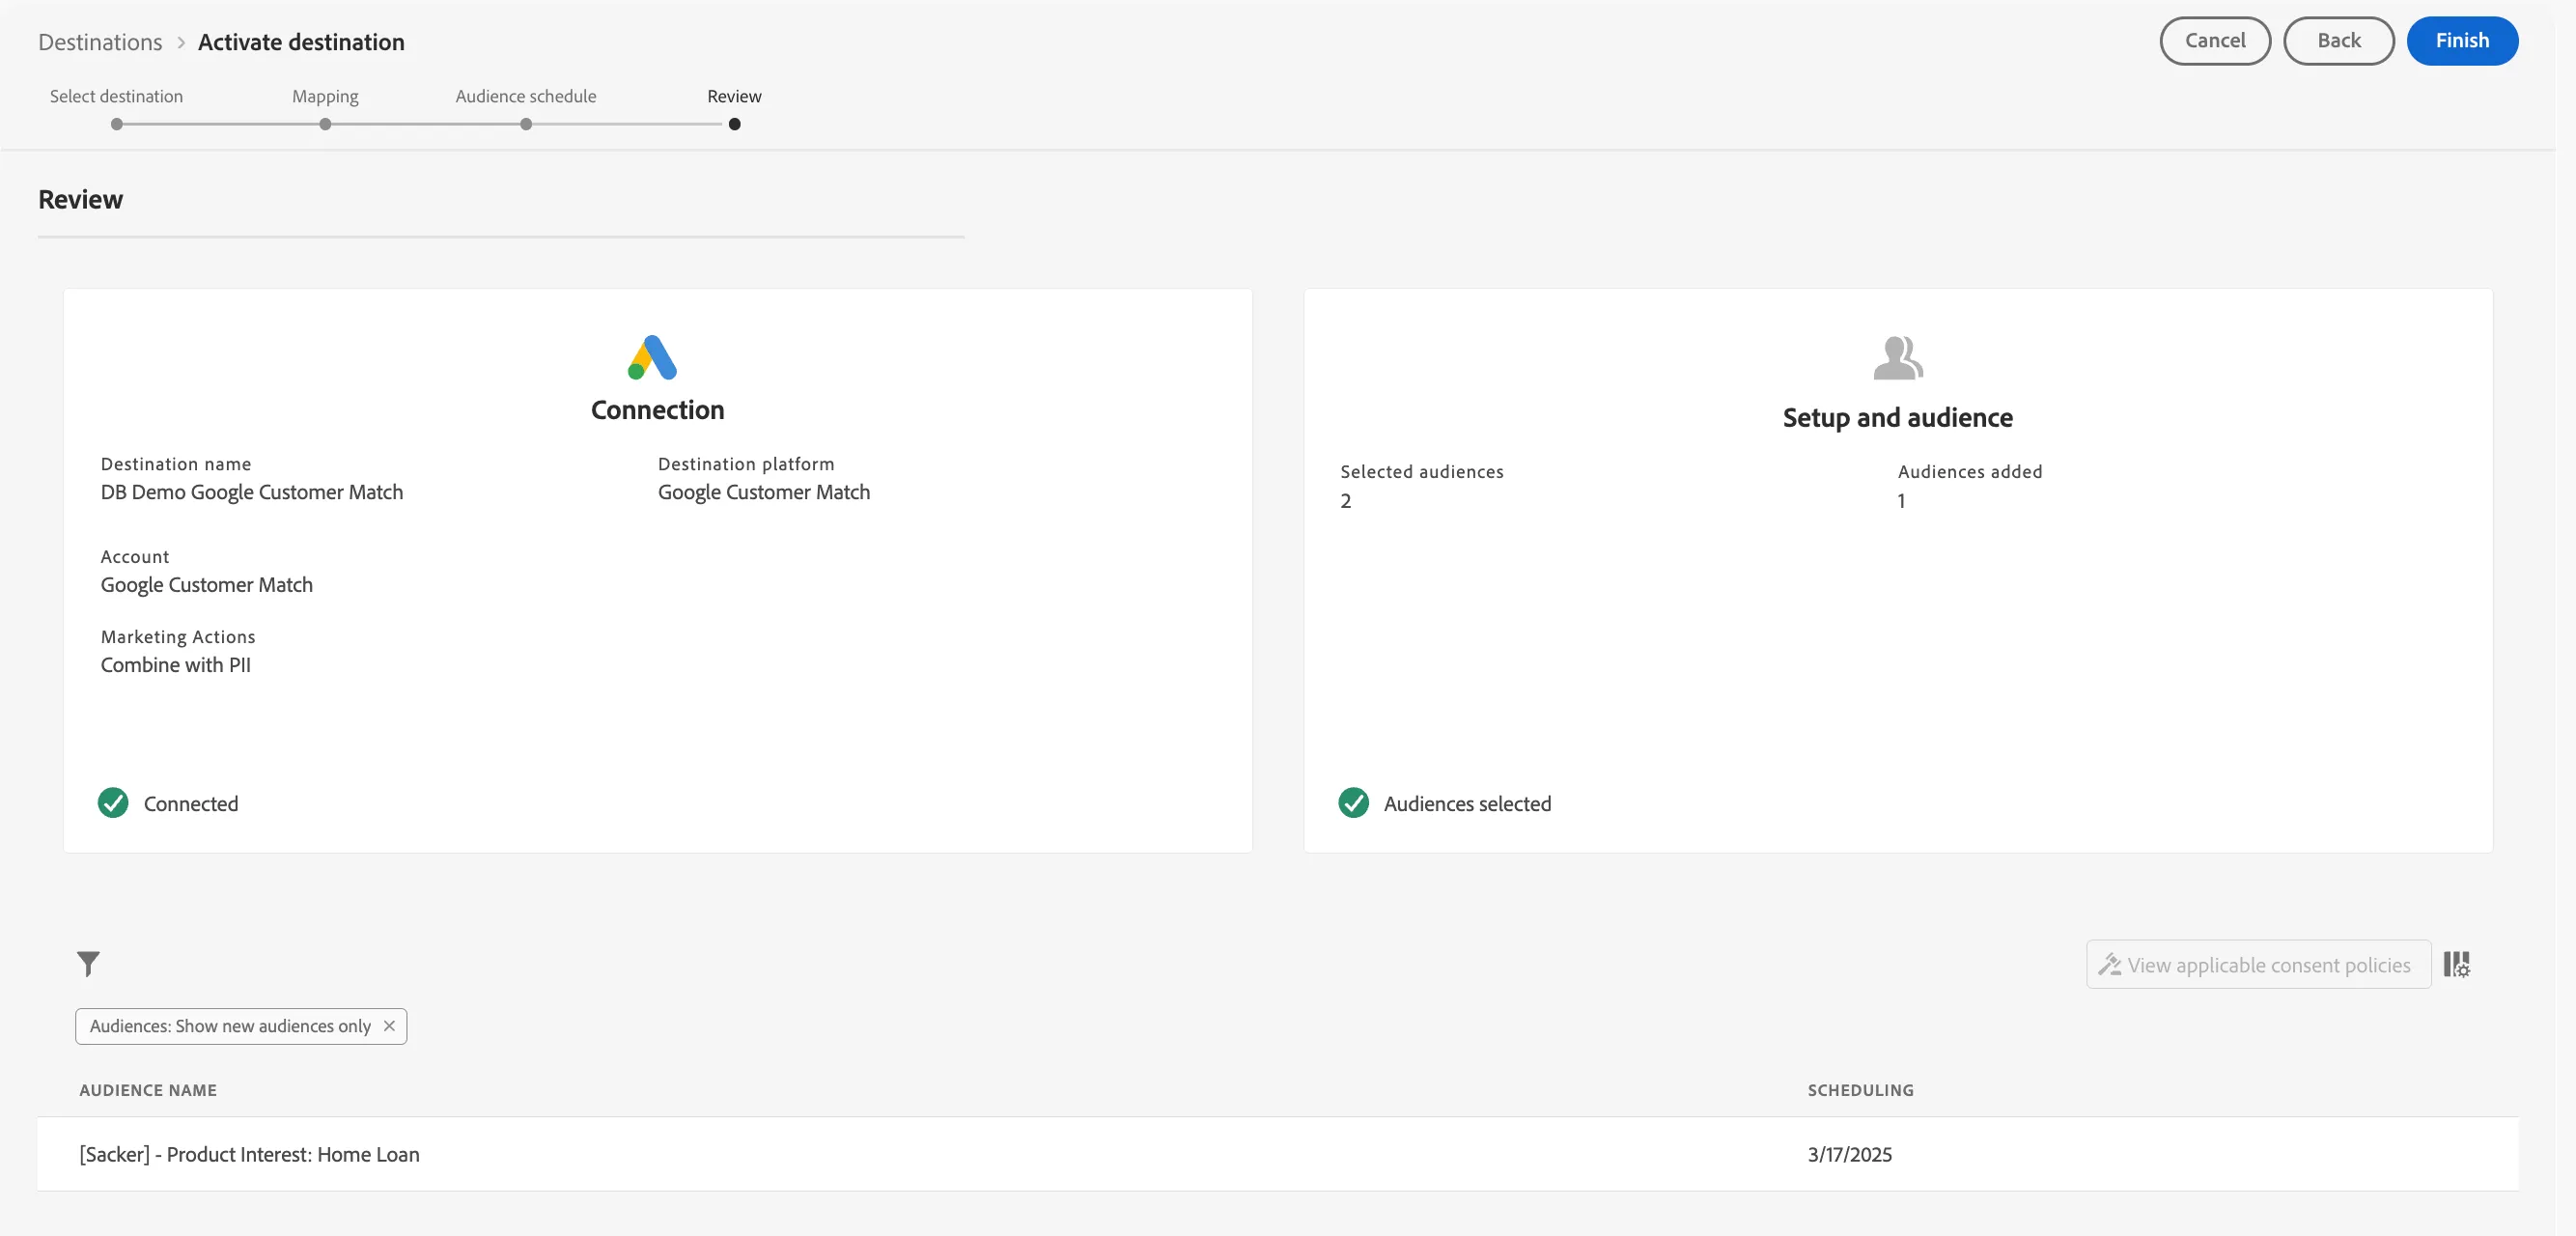The height and width of the screenshot is (1236, 2576).
Task: Go Back to the previous step
Action: click(2338, 41)
